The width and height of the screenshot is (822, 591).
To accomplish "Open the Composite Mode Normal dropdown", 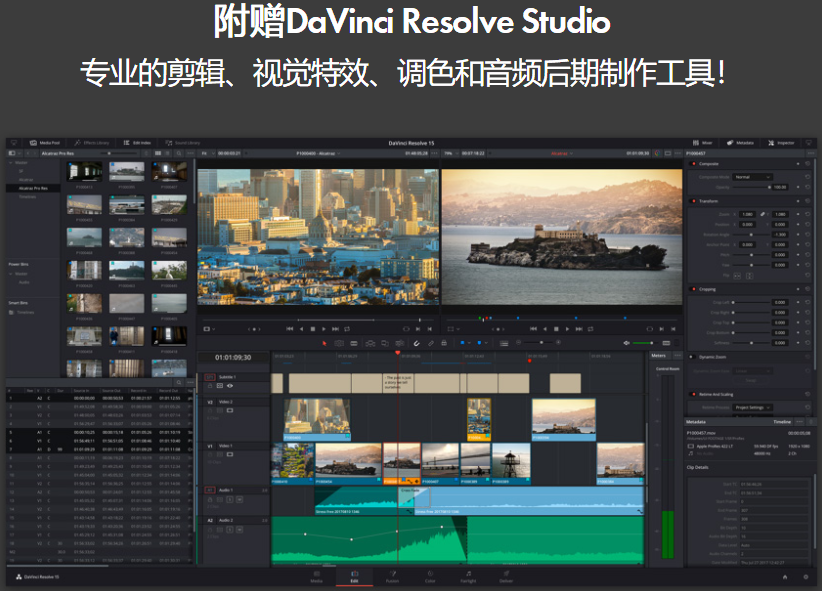I will tap(752, 177).
